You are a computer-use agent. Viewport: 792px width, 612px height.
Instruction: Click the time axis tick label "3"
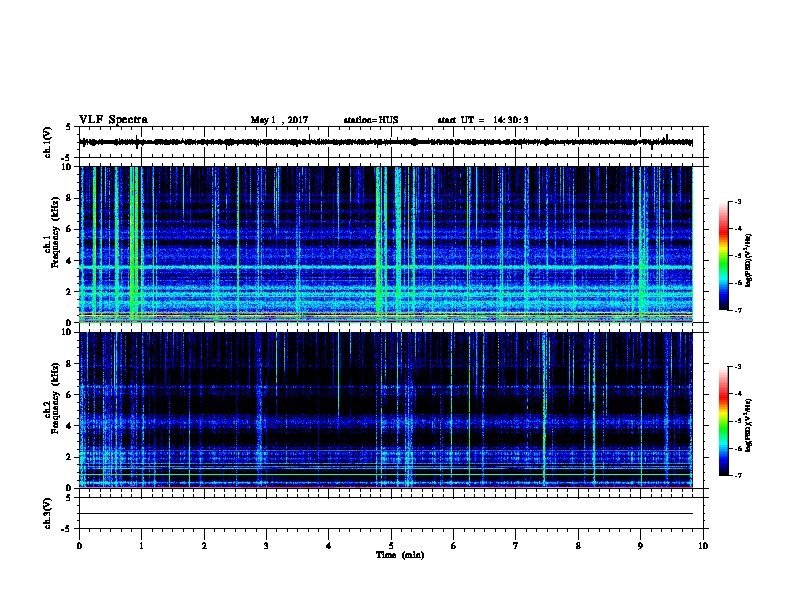click(x=266, y=546)
